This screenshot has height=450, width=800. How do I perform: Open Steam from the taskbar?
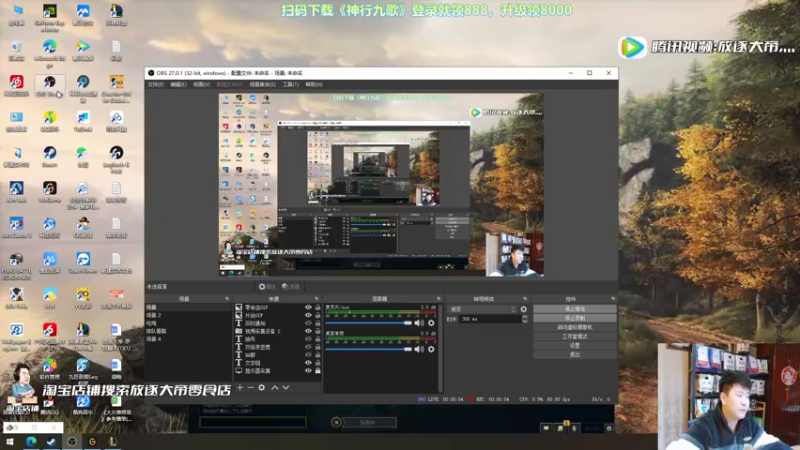click(x=51, y=442)
